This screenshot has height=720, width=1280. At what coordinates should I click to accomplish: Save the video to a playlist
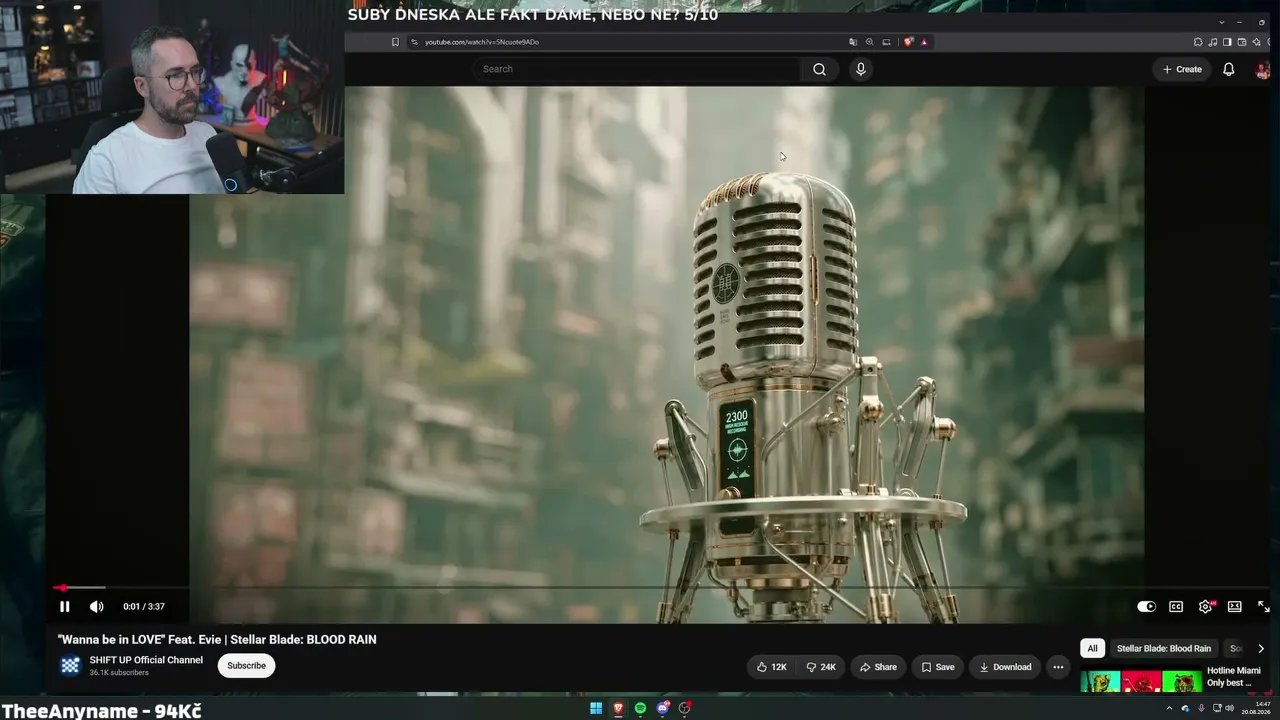(938, 667)
